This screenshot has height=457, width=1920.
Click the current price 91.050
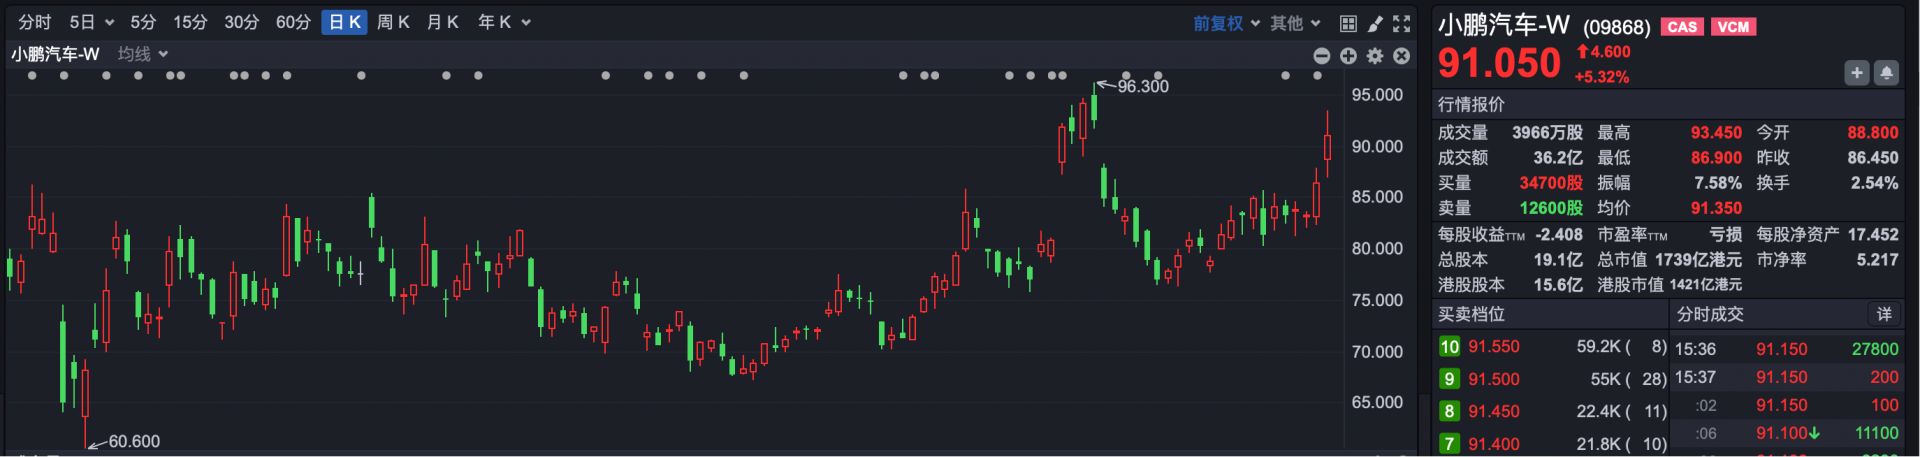click(x=1498, y=63)
